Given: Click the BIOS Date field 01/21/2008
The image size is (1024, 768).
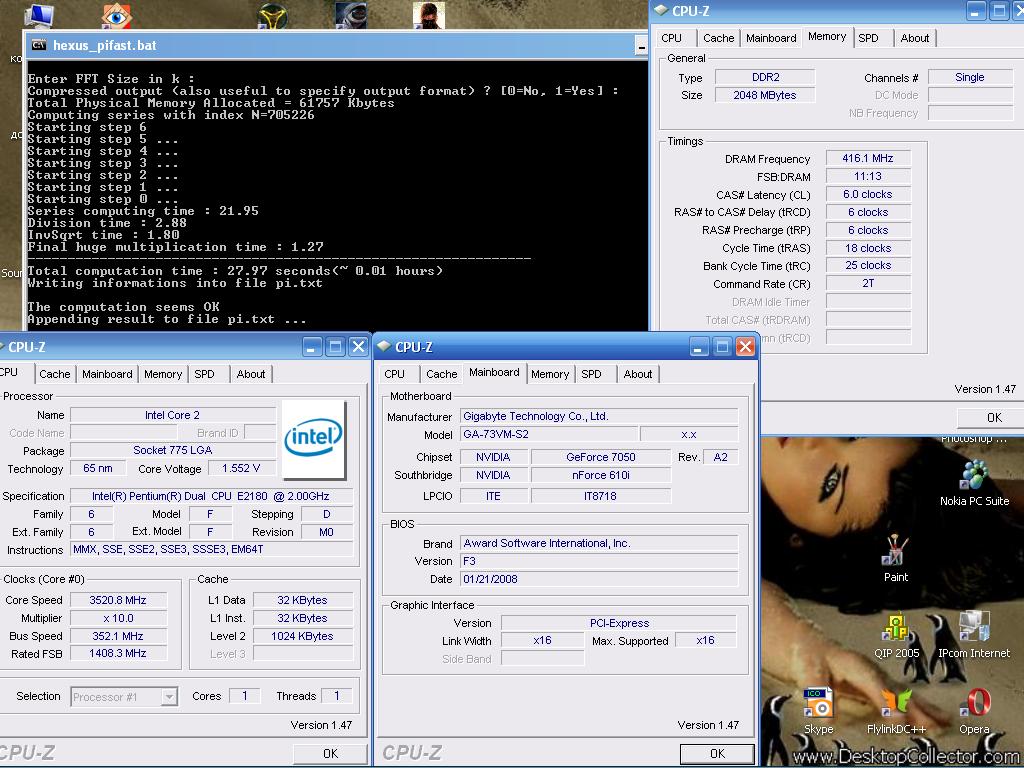Looking at the screenshot, I should coord(599,579).
